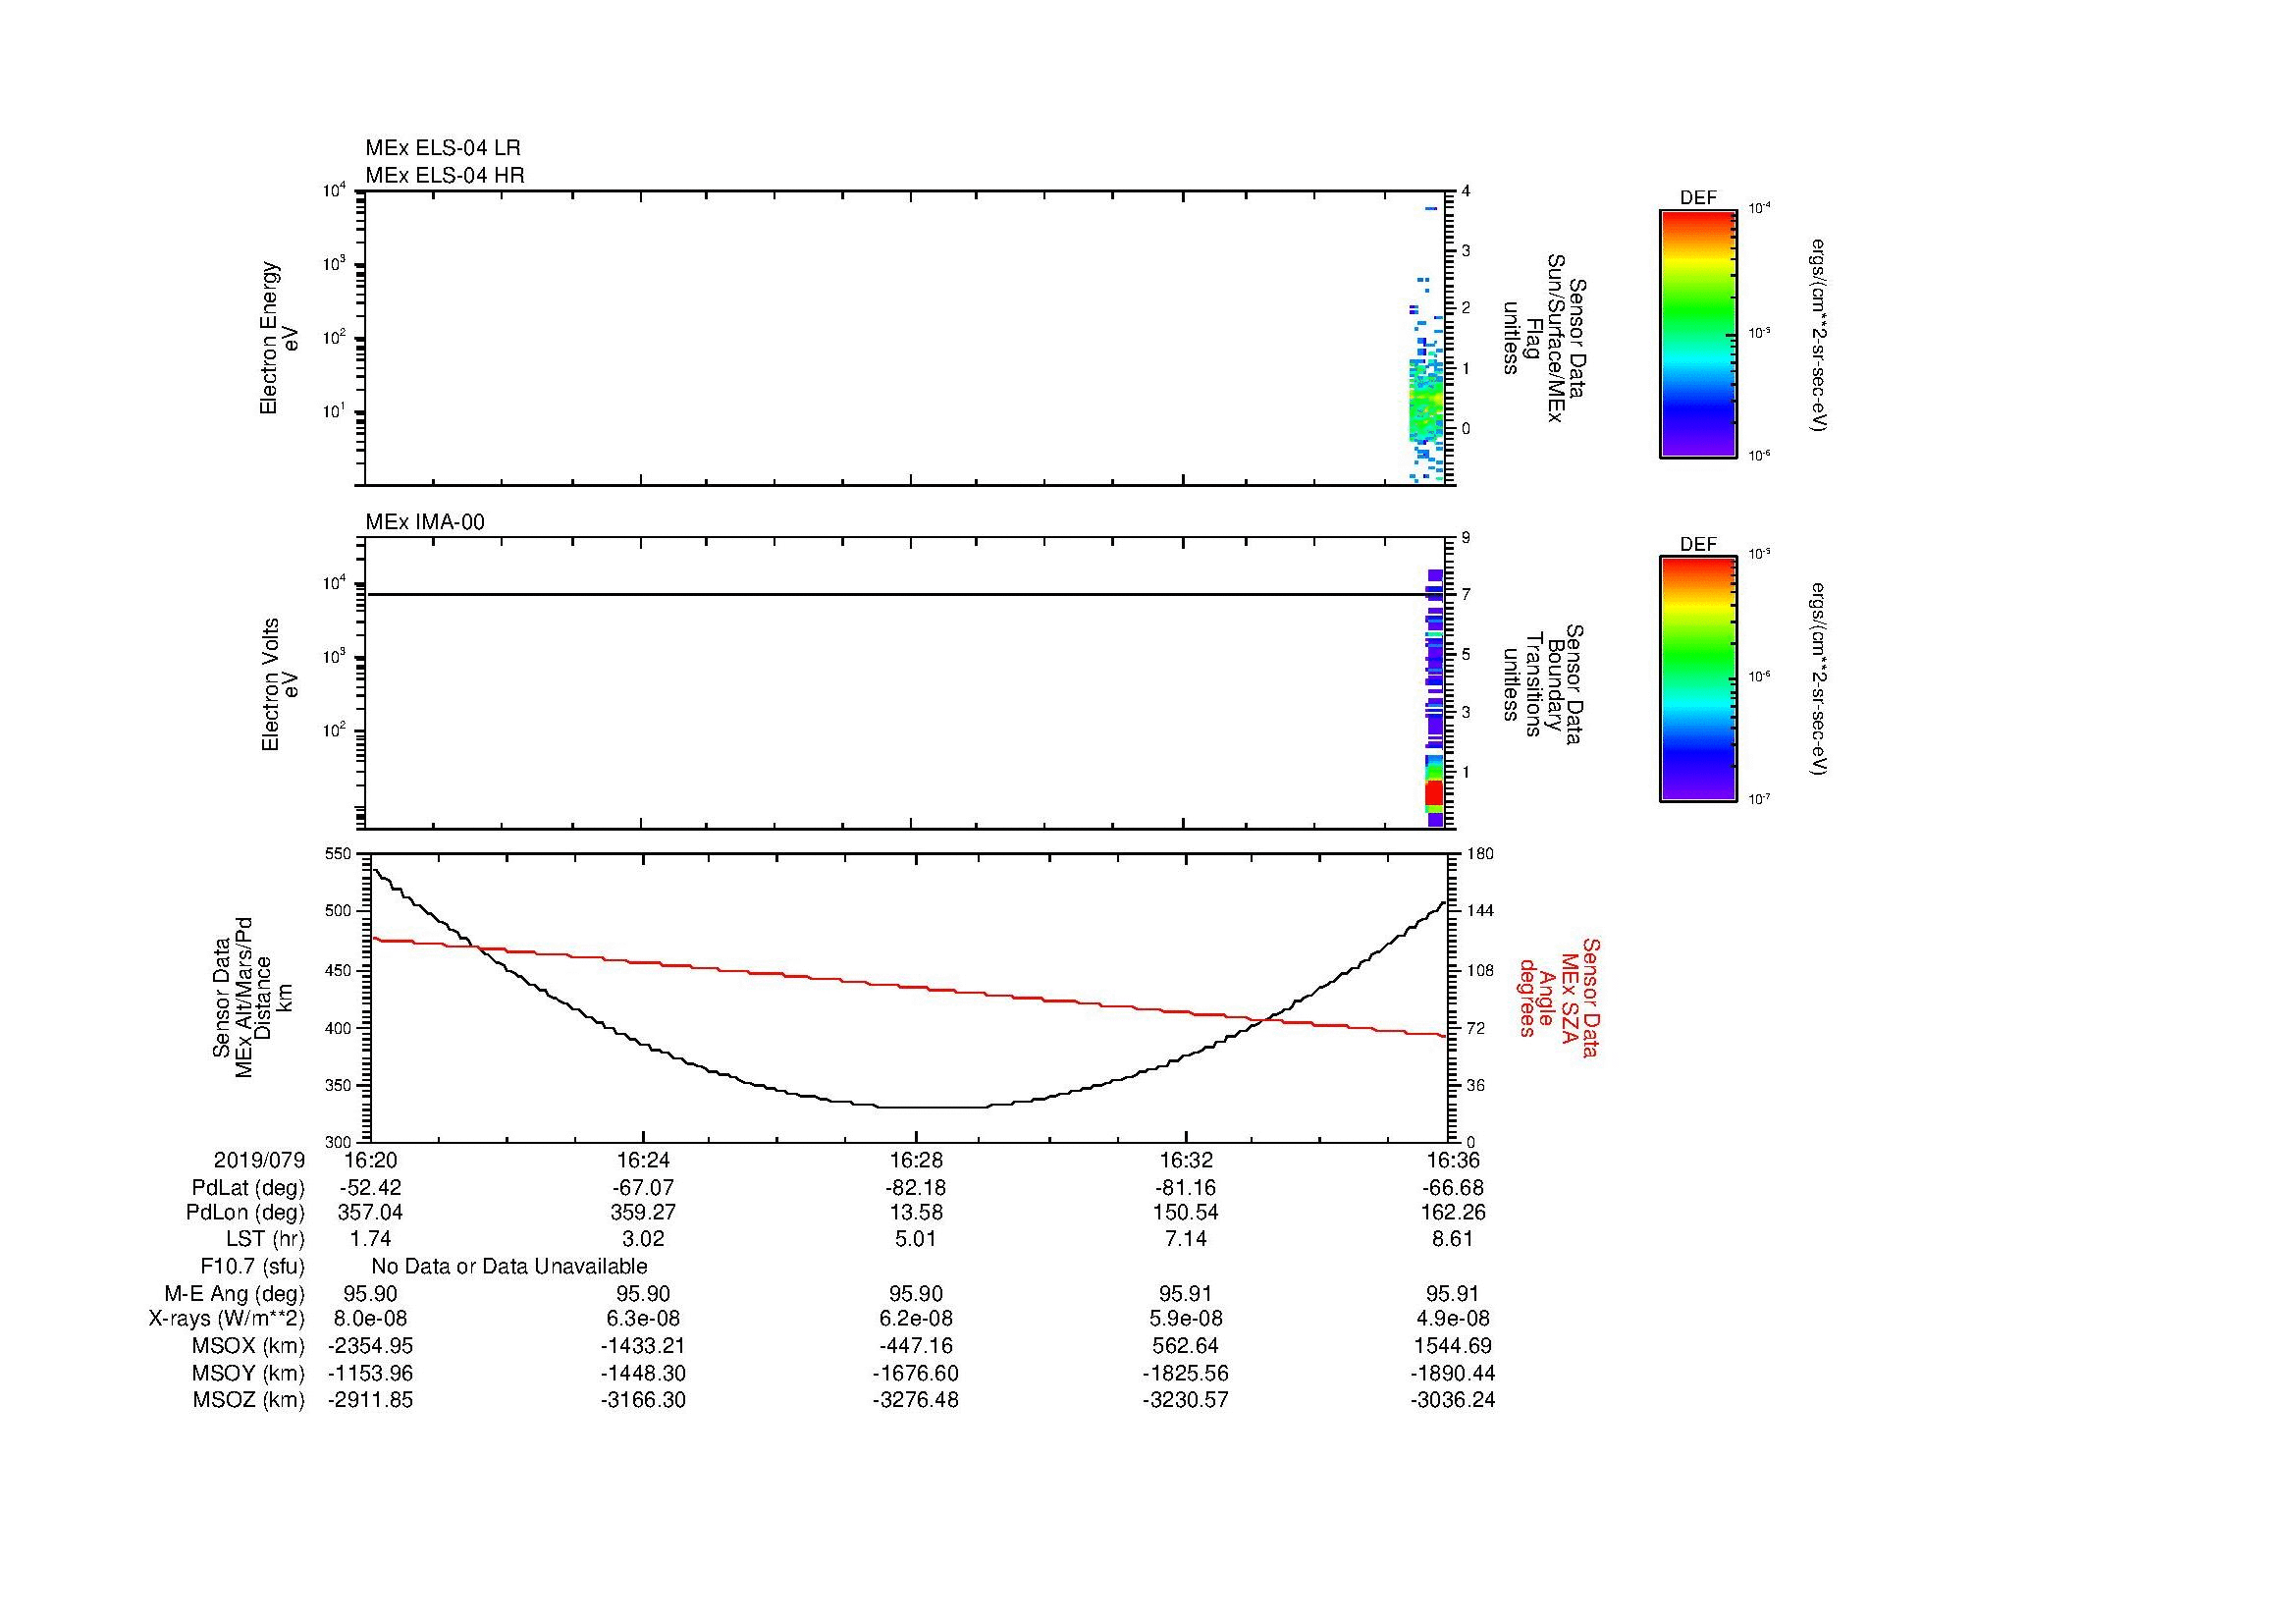Screen dimensions: 2296x1623
Task: Click the 180 SZA axis tick label
Action: coord(1479,853)
